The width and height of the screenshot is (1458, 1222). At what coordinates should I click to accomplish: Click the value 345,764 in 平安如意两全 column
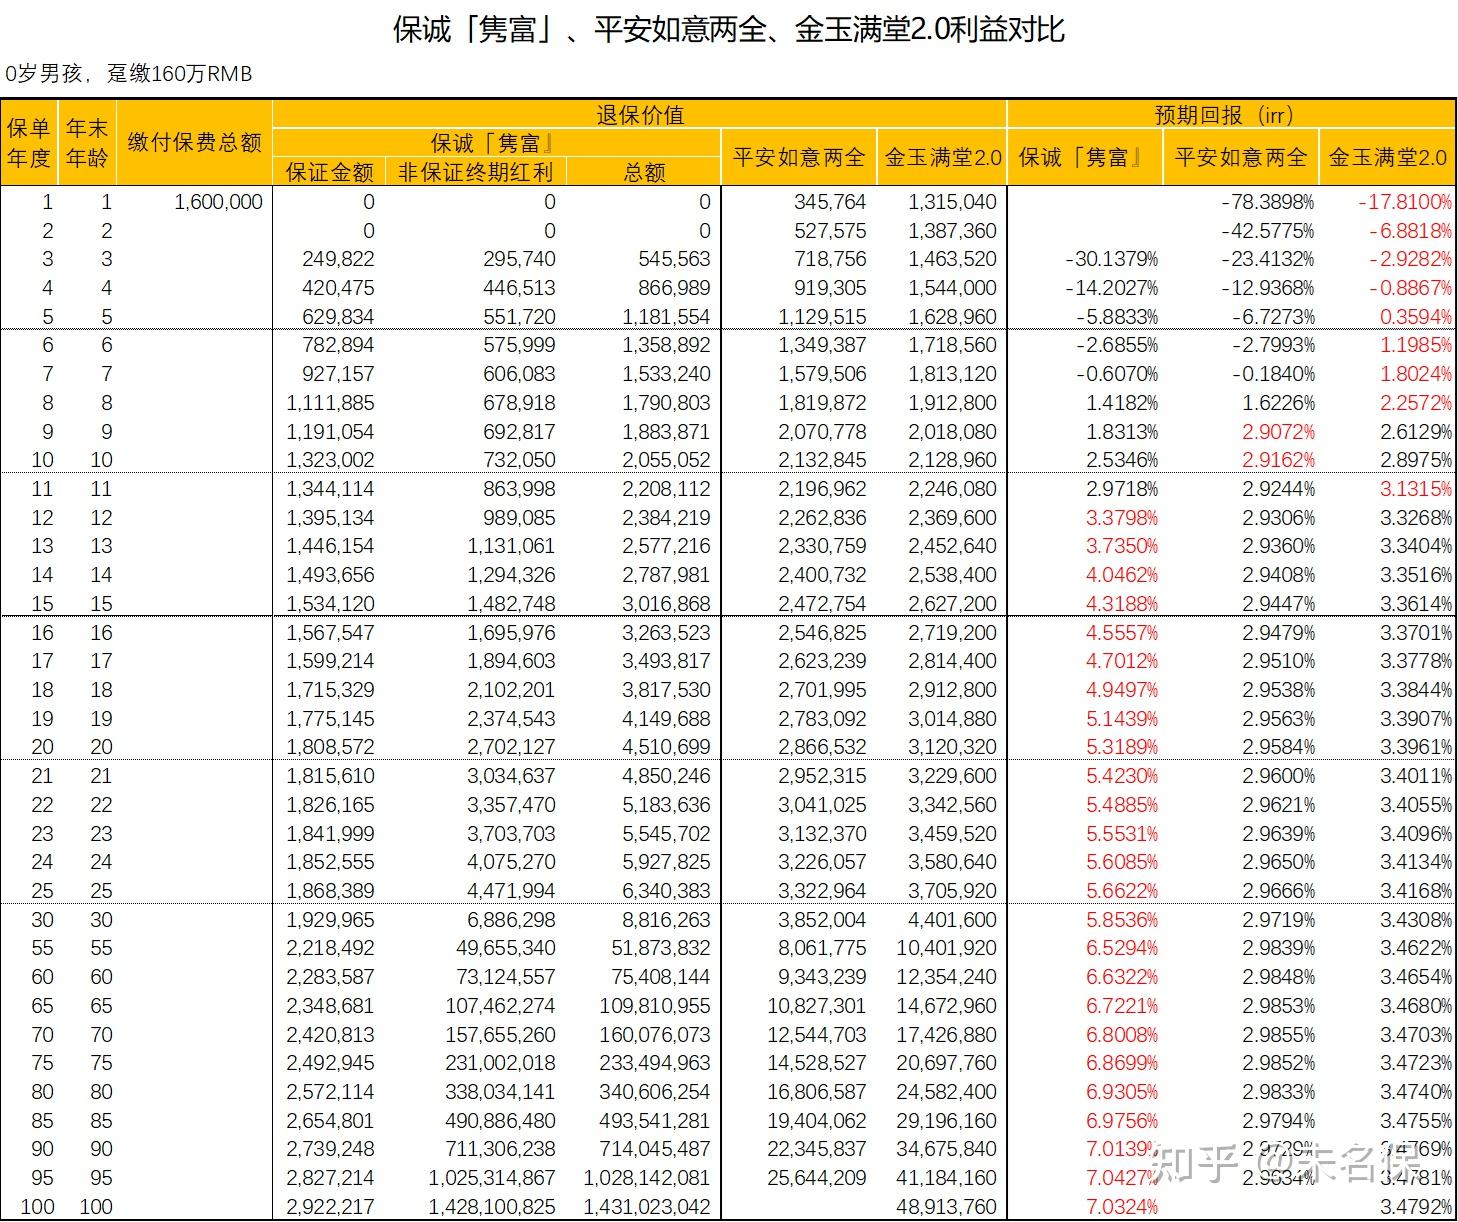pos(830,202)
